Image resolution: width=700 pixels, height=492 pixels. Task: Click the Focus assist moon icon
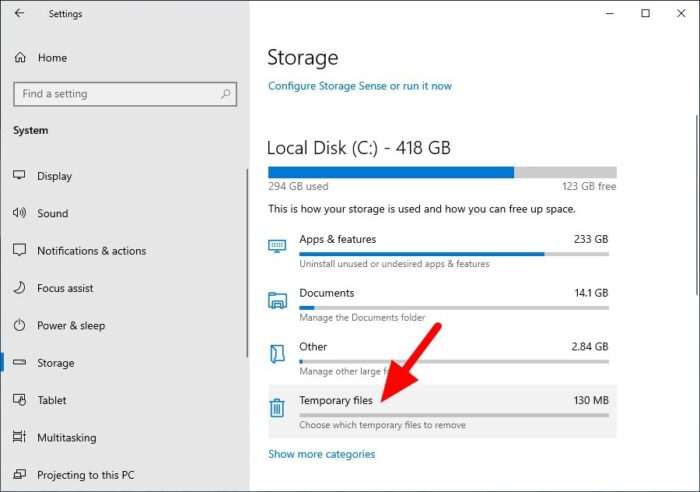[19, 288]
